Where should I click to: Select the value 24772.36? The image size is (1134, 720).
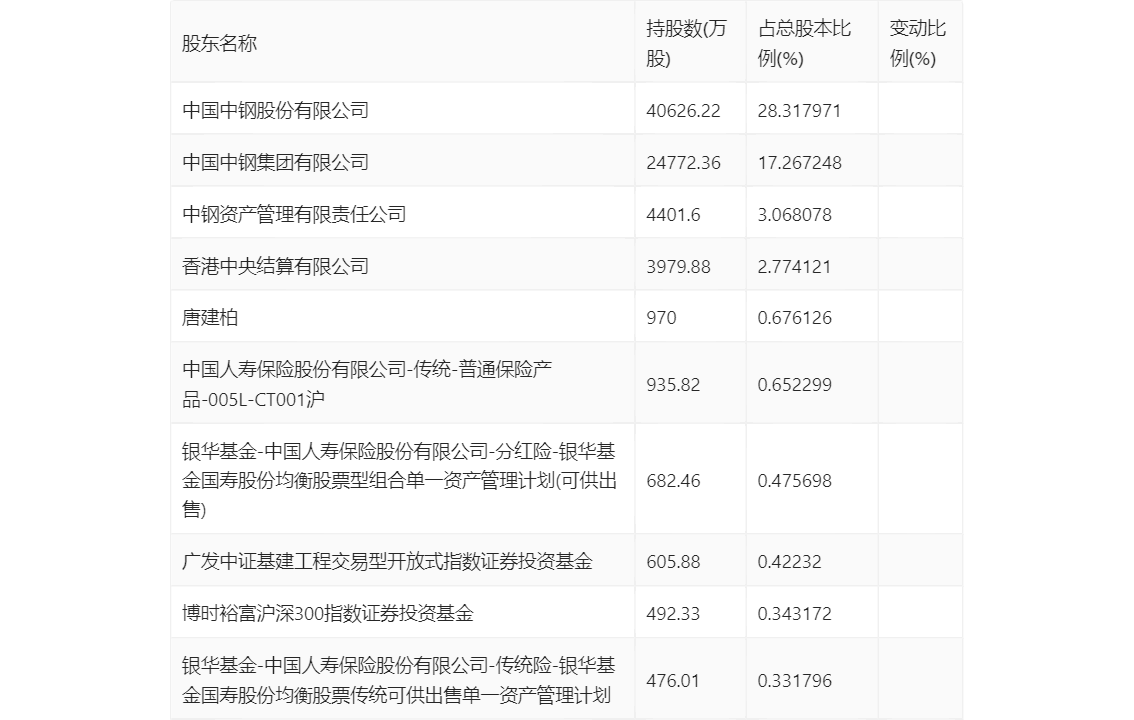[683, 163]
